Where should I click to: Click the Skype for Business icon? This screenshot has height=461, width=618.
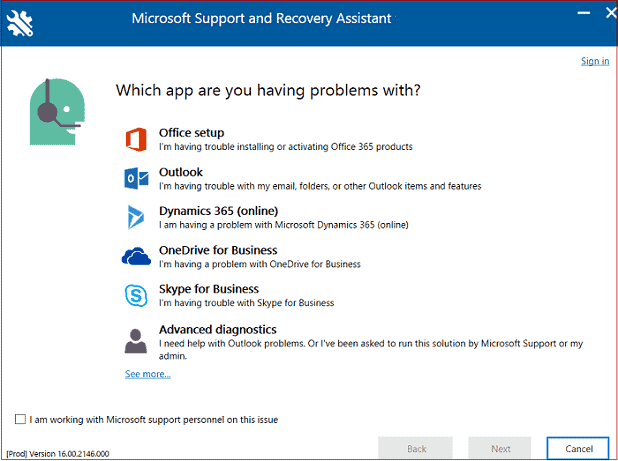(x=136, y=295)
